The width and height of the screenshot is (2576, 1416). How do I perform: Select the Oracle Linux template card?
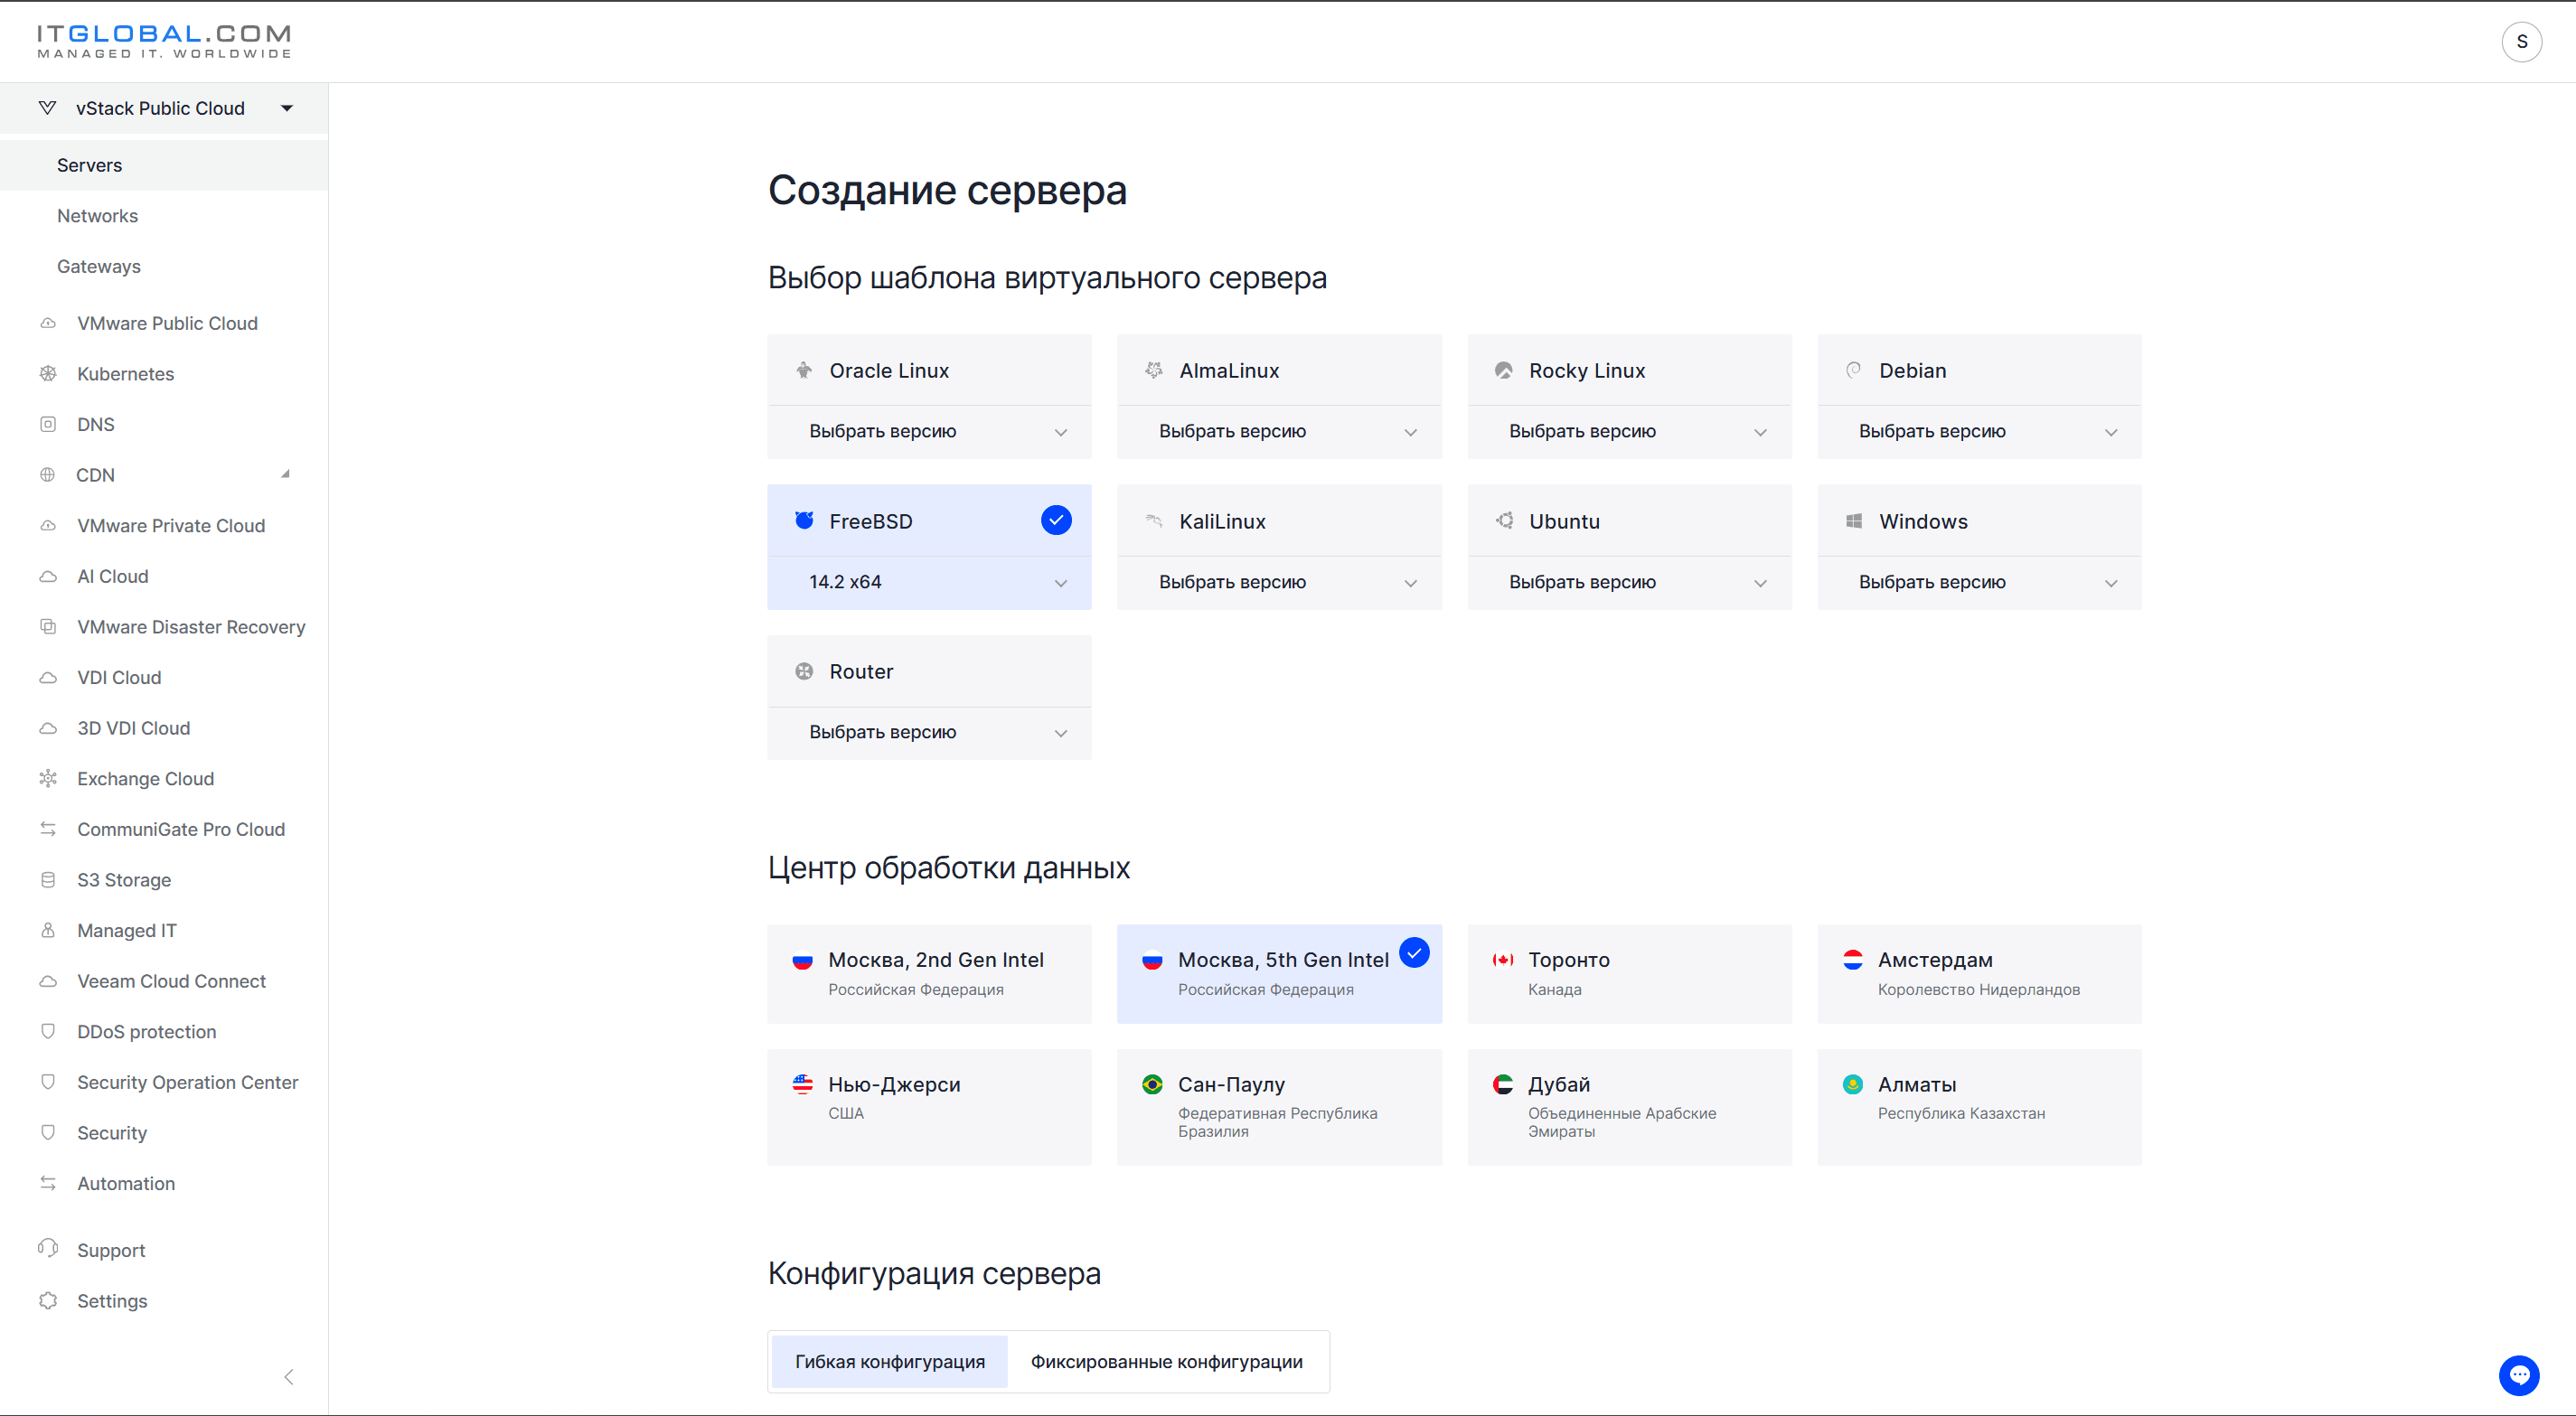click(929, 370)
